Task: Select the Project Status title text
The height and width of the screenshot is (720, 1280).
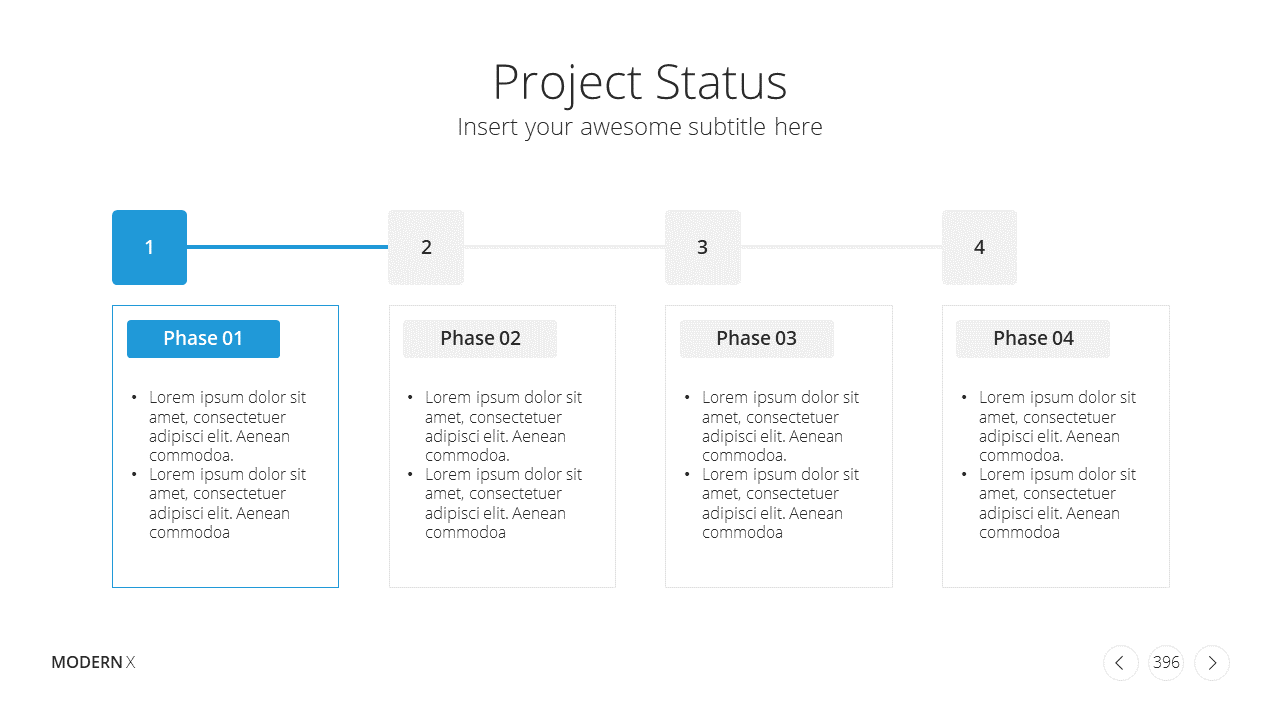Action: point(640,82)
